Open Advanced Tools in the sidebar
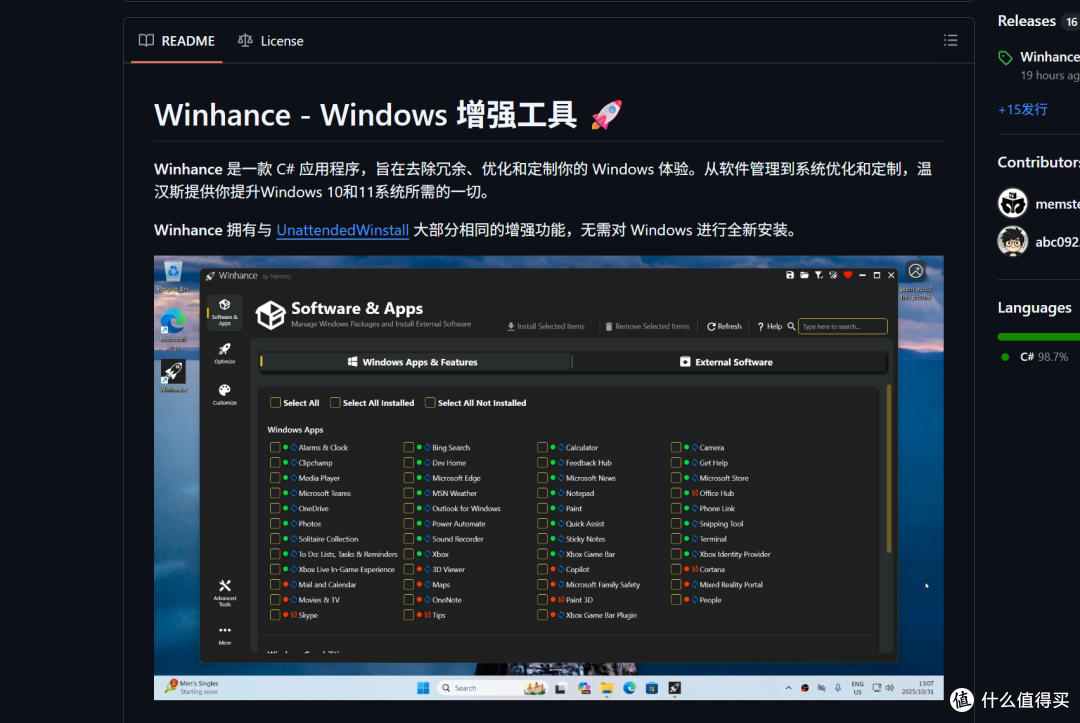The height and width of the screenshot is (723, 1080). click(225, 592)
